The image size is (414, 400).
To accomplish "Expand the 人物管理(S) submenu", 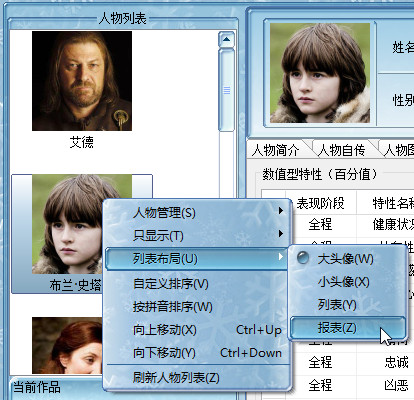I will tap(196, 212).
